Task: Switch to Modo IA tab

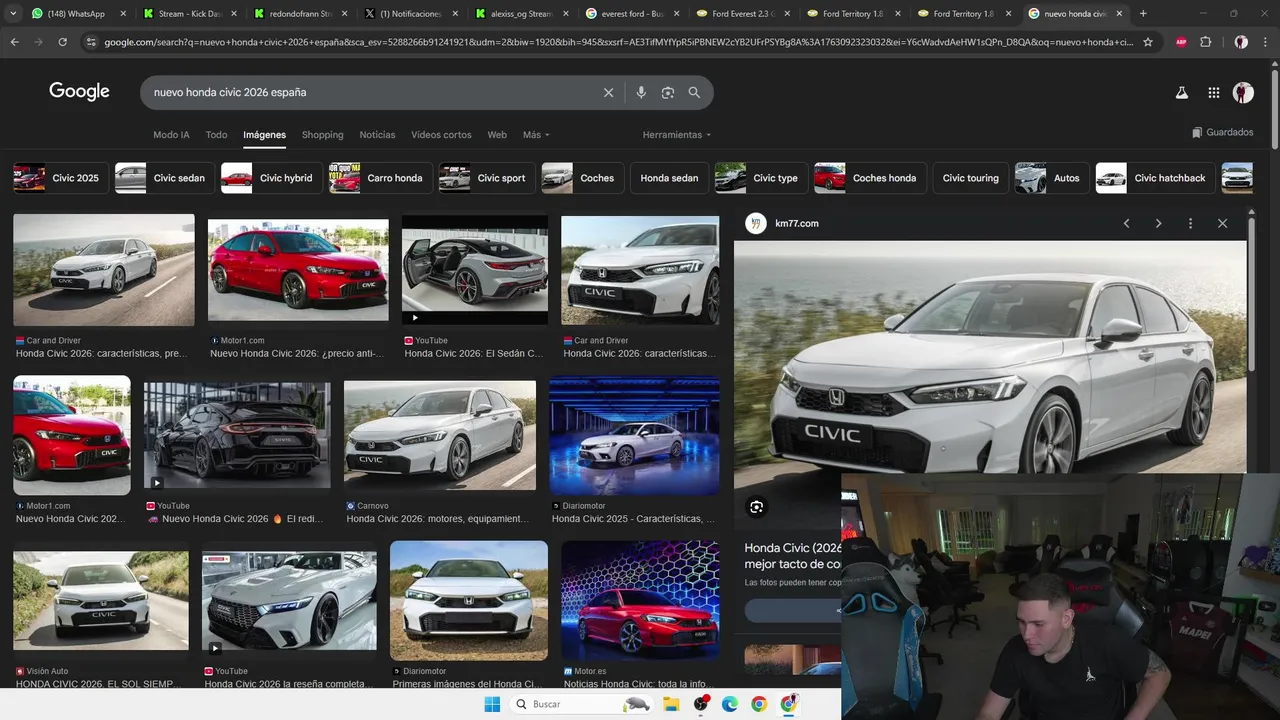Action: 171,135
